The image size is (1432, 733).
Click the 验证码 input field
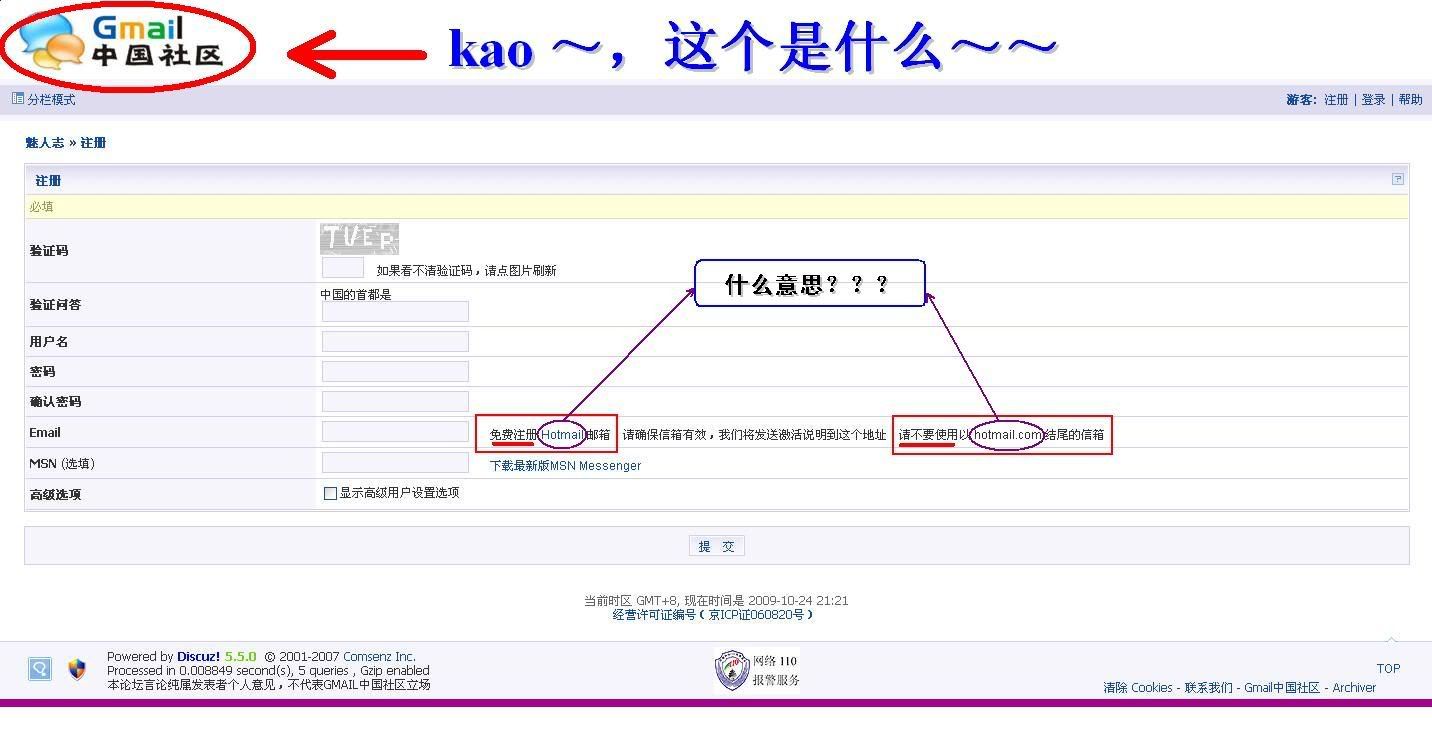(342, 268)
